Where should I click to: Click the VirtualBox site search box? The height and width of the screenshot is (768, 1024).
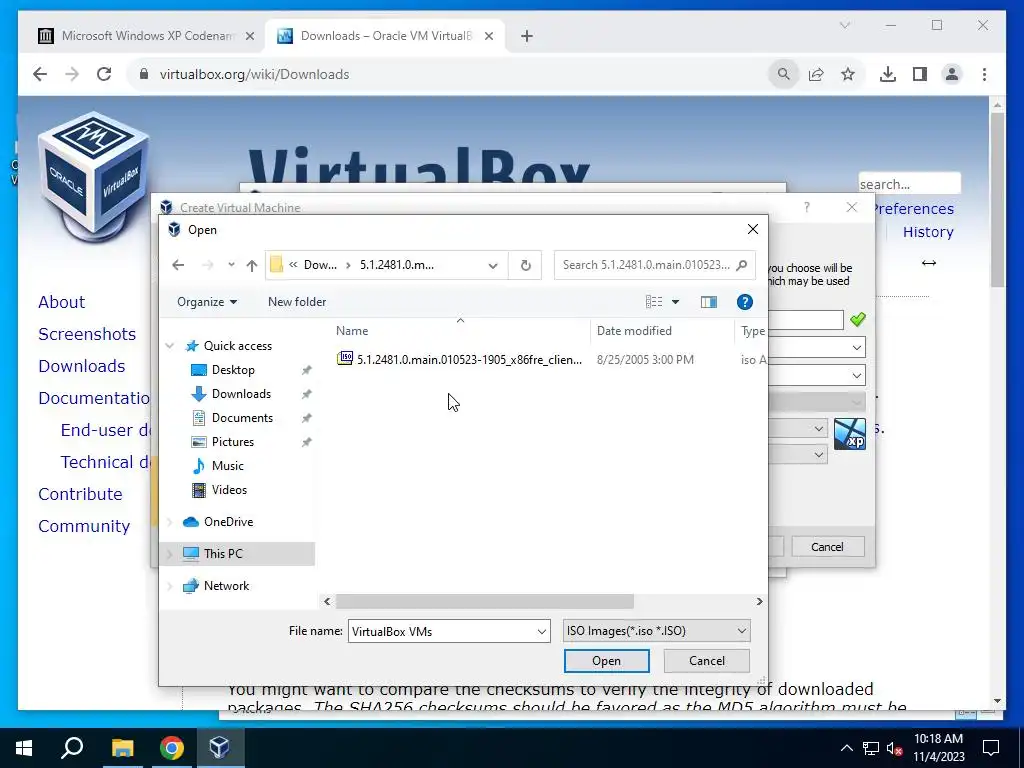pyautogui.click(x=909, y=184)
